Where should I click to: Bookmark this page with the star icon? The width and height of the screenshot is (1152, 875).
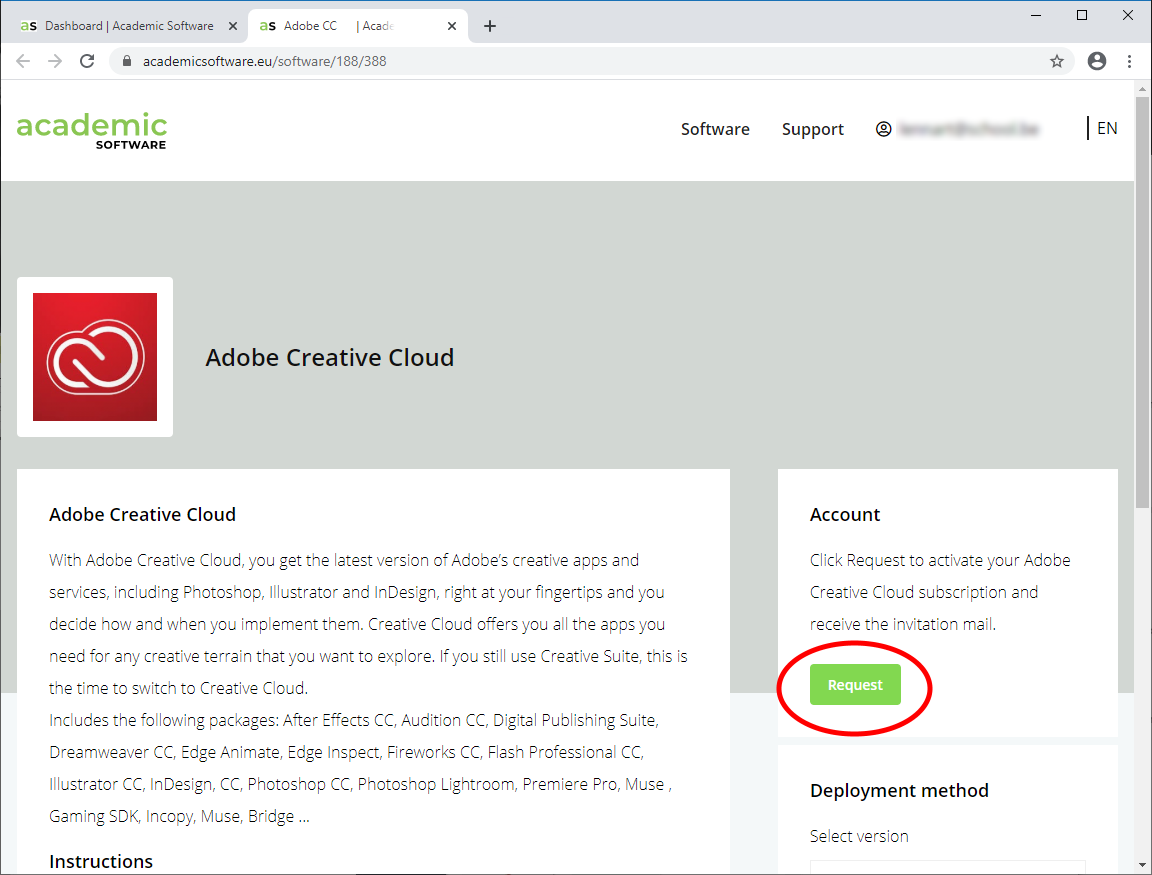1056,61
